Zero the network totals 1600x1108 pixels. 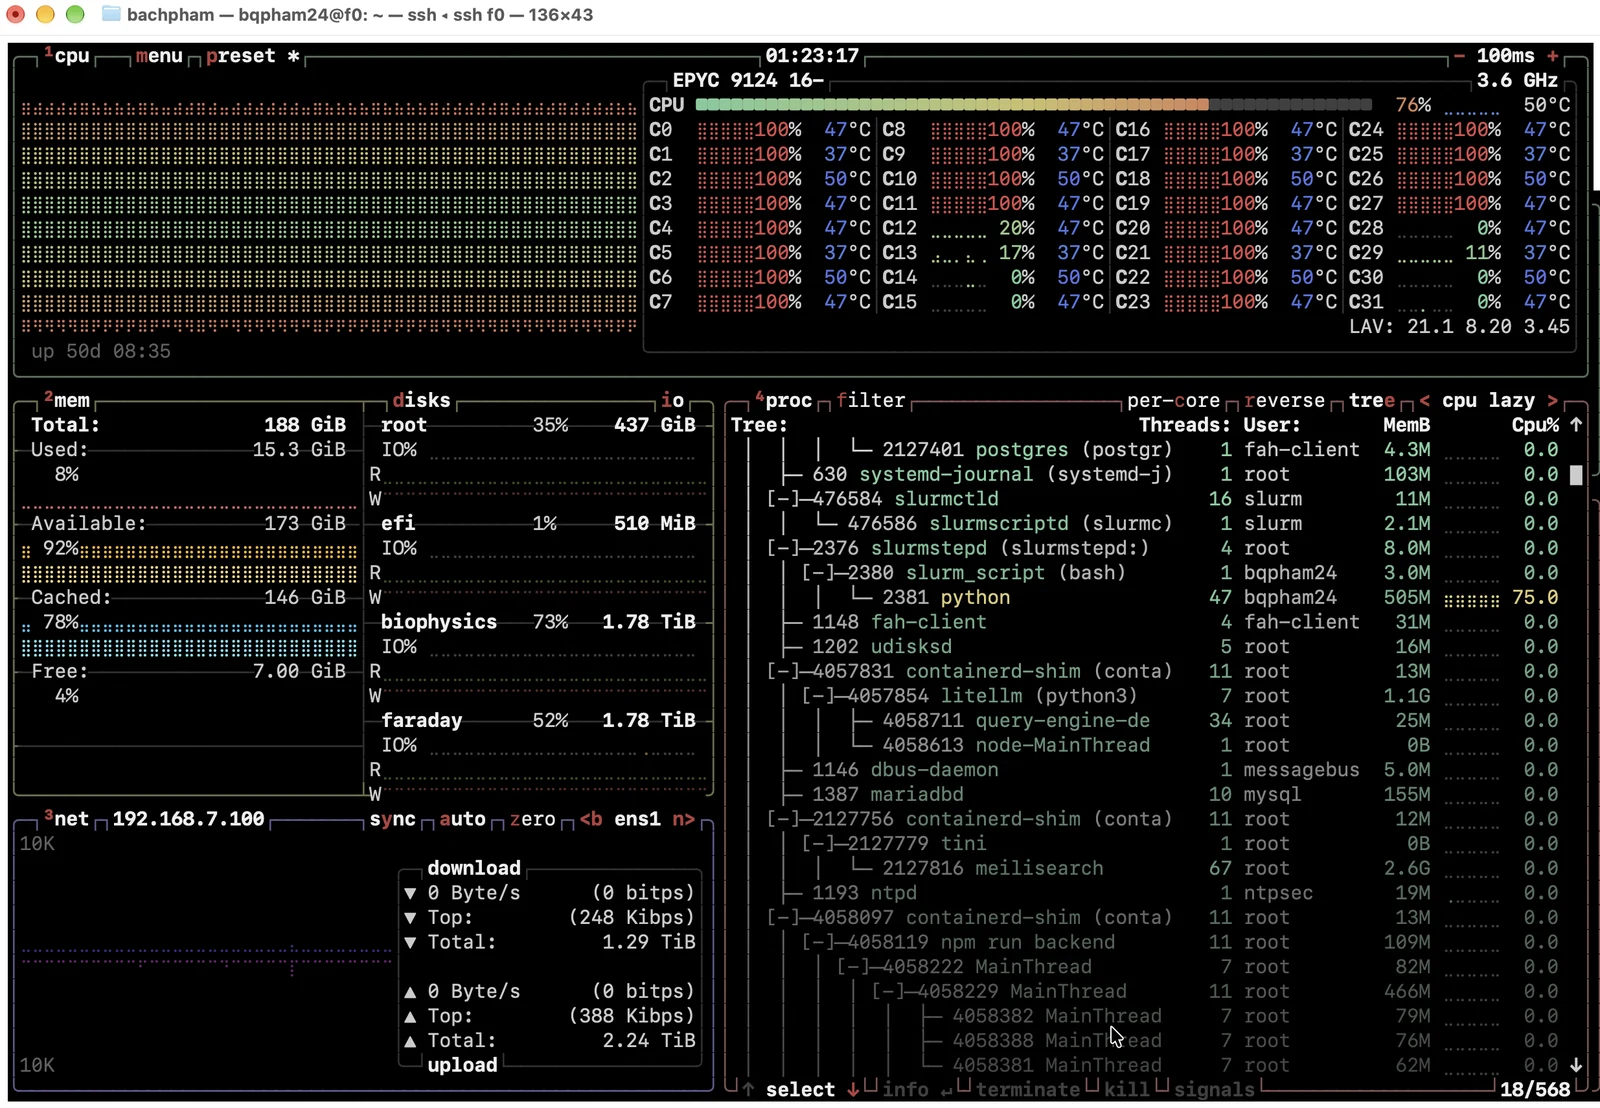pyautogui.click(x=532, y=819)
